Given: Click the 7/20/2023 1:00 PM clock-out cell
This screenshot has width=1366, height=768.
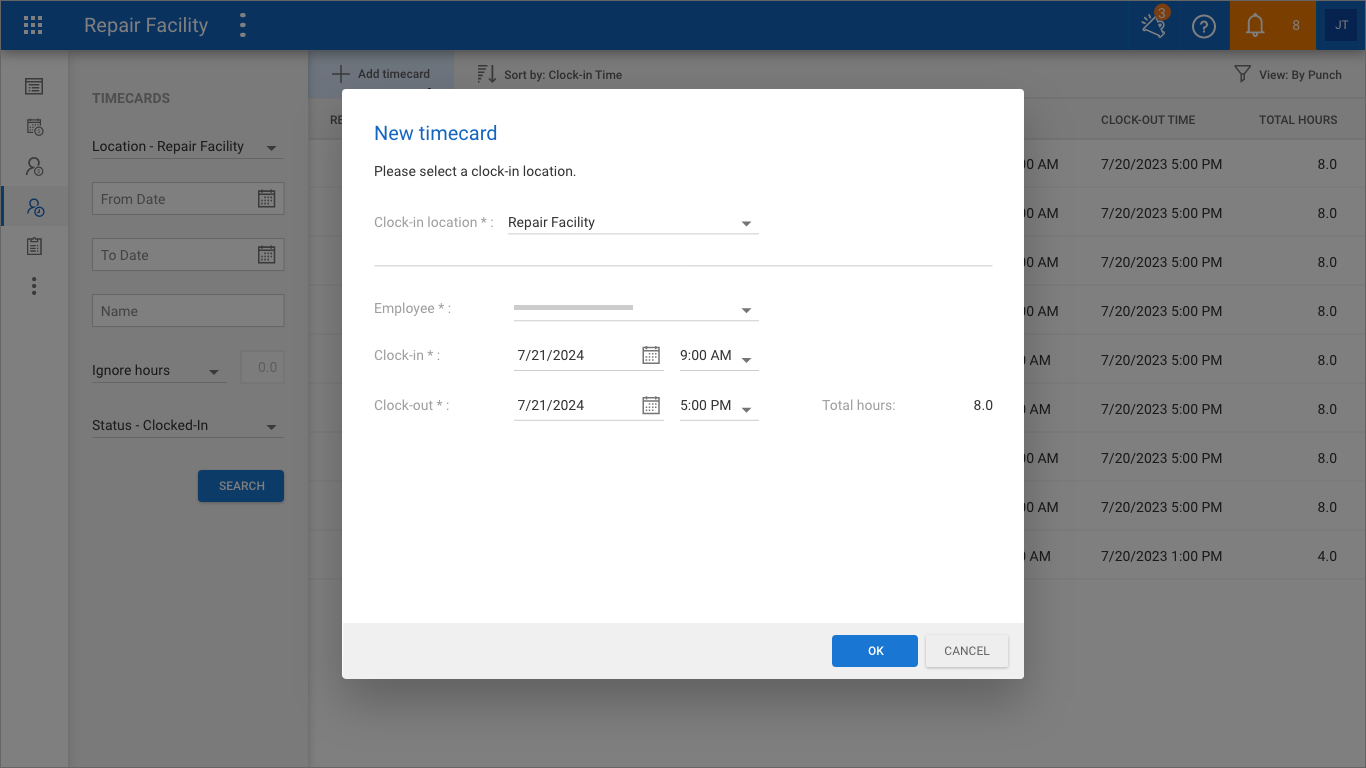Looking at the screenshot, I should 1161,556.
